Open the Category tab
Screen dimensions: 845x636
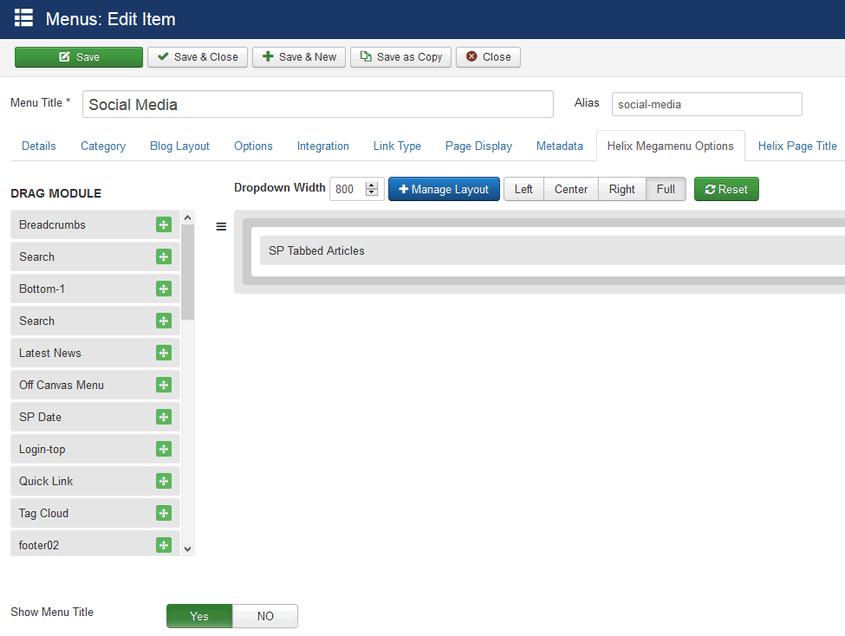pos(103,146)
